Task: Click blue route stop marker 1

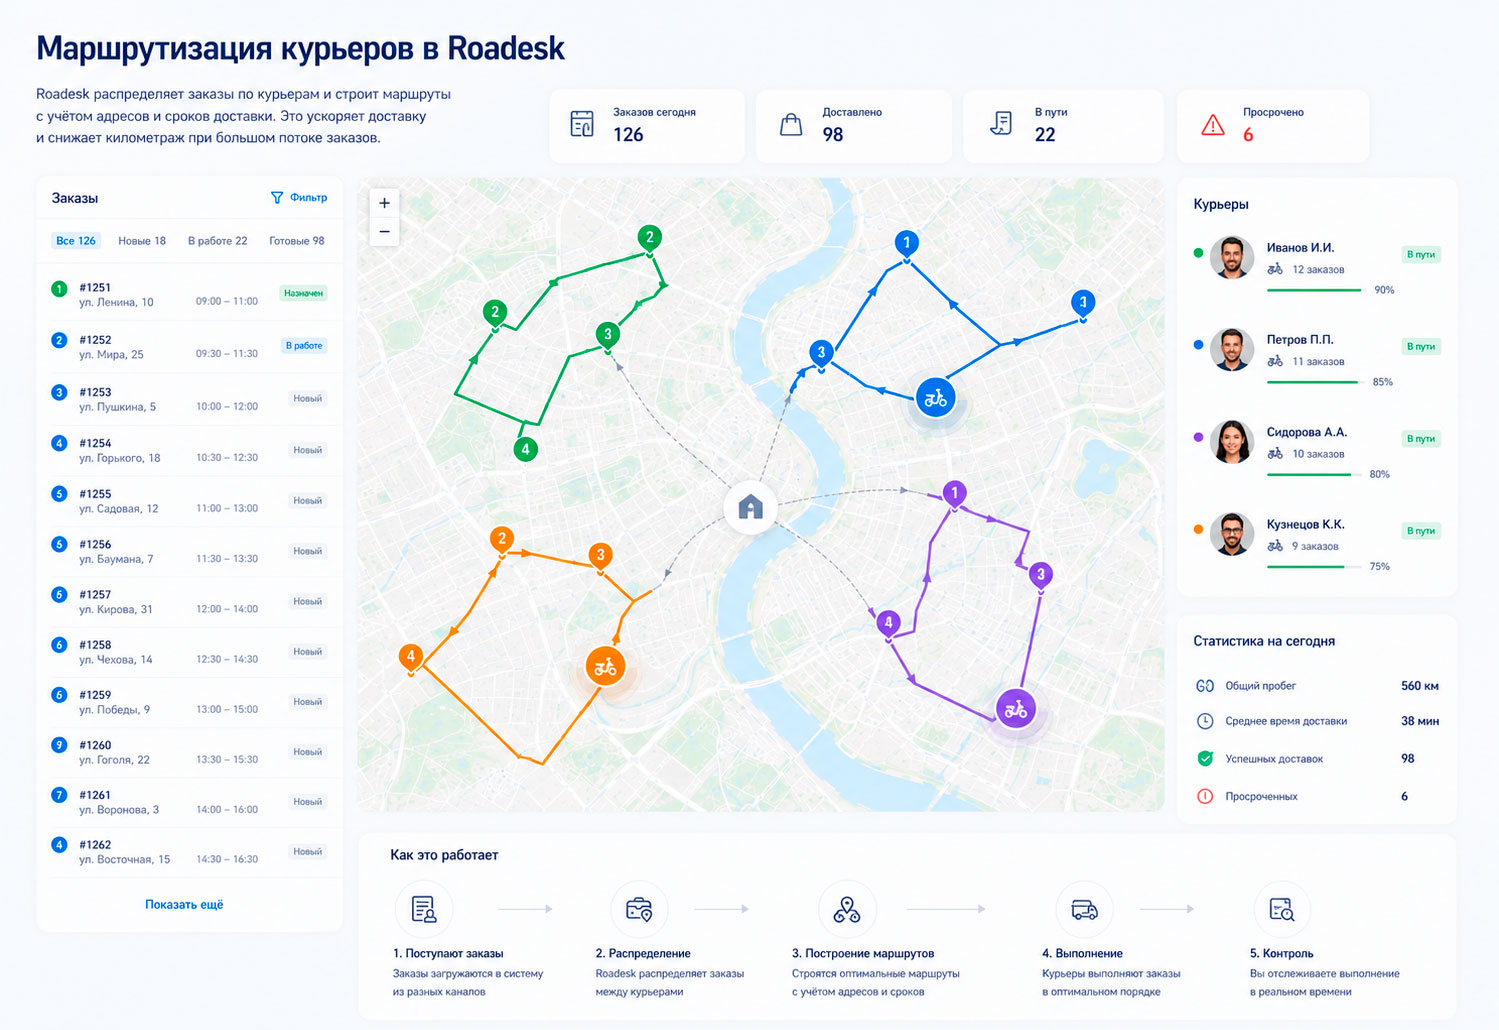Action: (906, 244)
